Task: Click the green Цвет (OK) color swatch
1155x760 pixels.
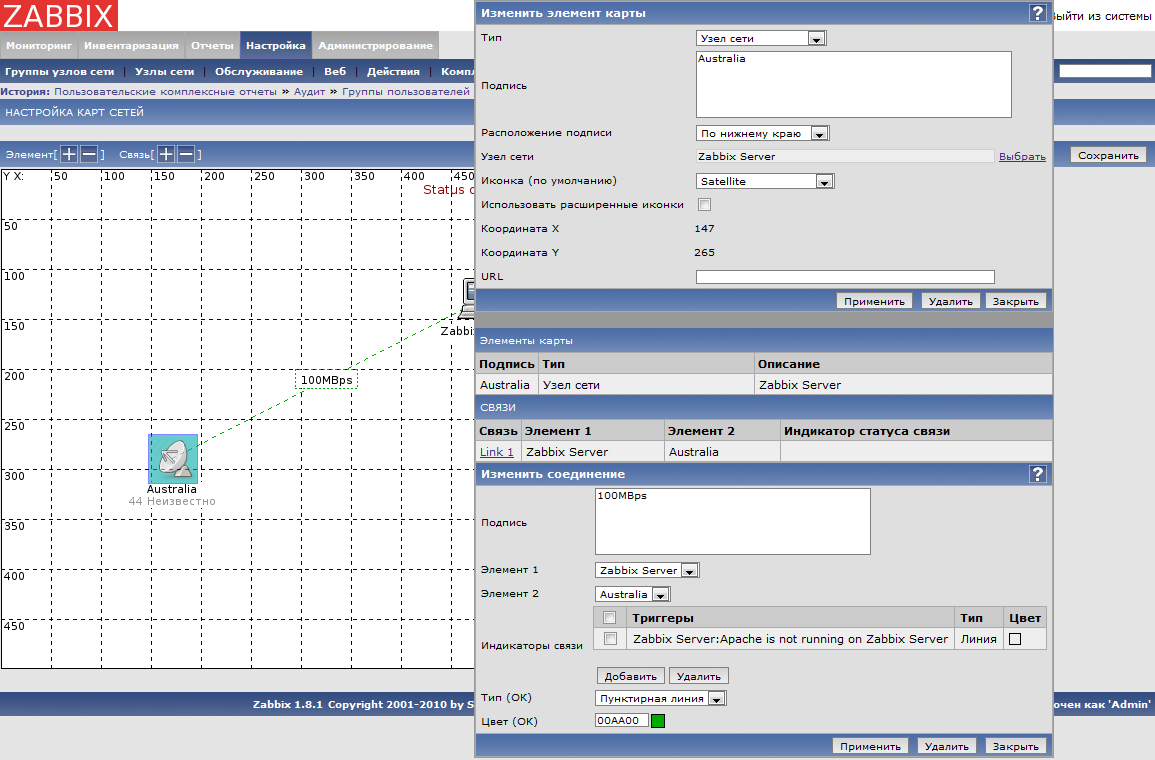Action: pos(658,721)
